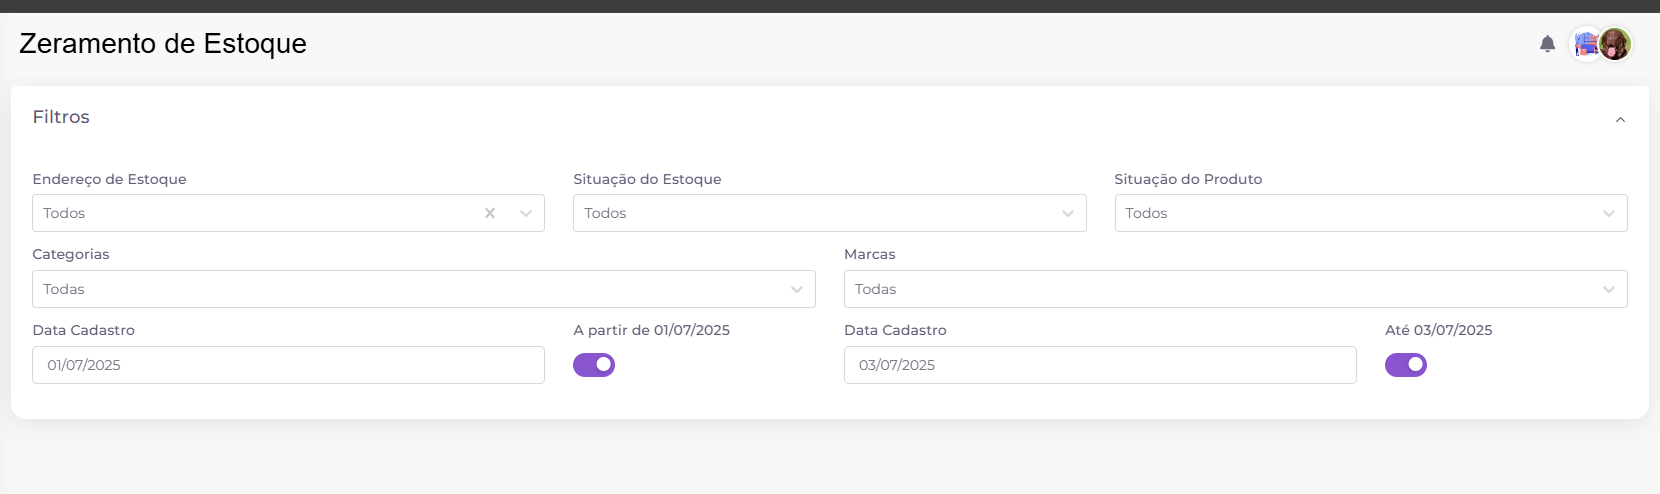Click the Zeramento de Estoque page heading
The height and width of the screenshot is (494, 1660).
(163, 44)
